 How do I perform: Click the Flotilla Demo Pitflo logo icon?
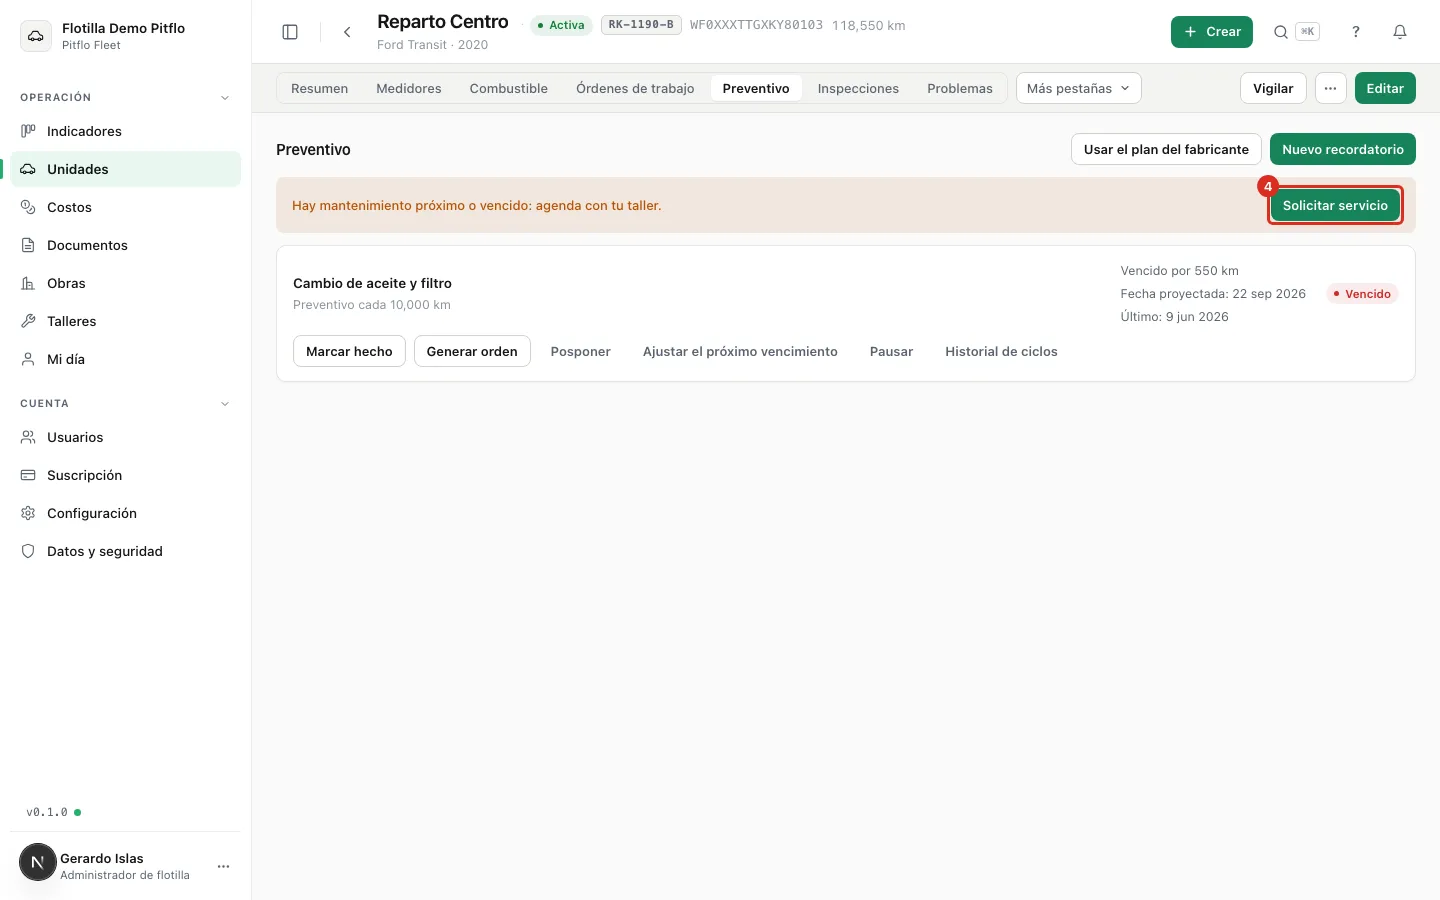point(36,36)
